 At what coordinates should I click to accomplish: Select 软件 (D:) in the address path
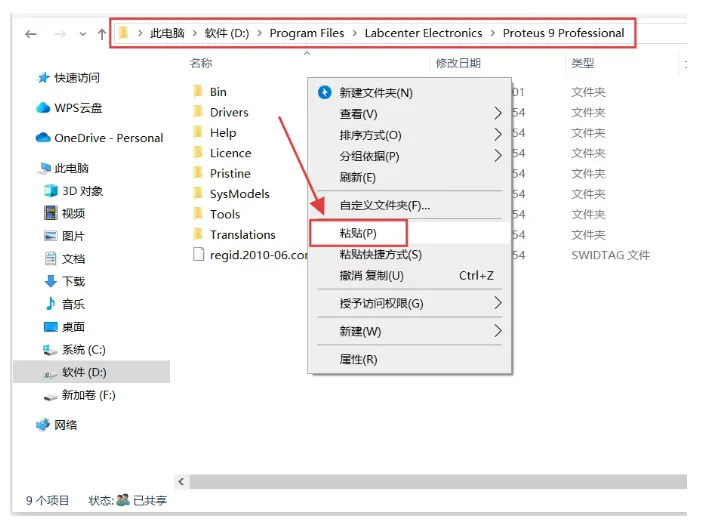pos(226,33)
